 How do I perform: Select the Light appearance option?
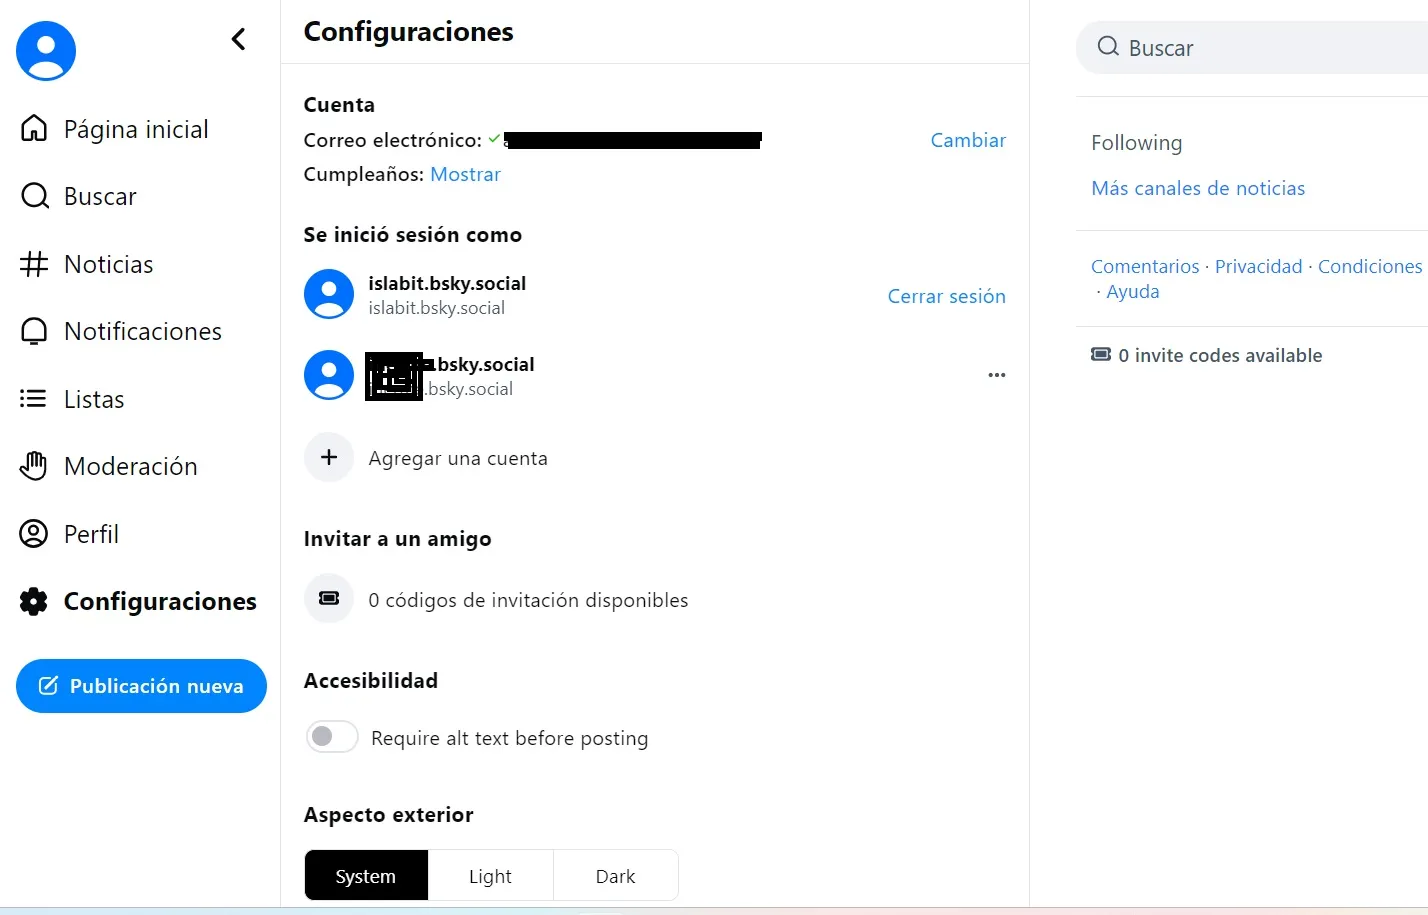tap(490, 876)
